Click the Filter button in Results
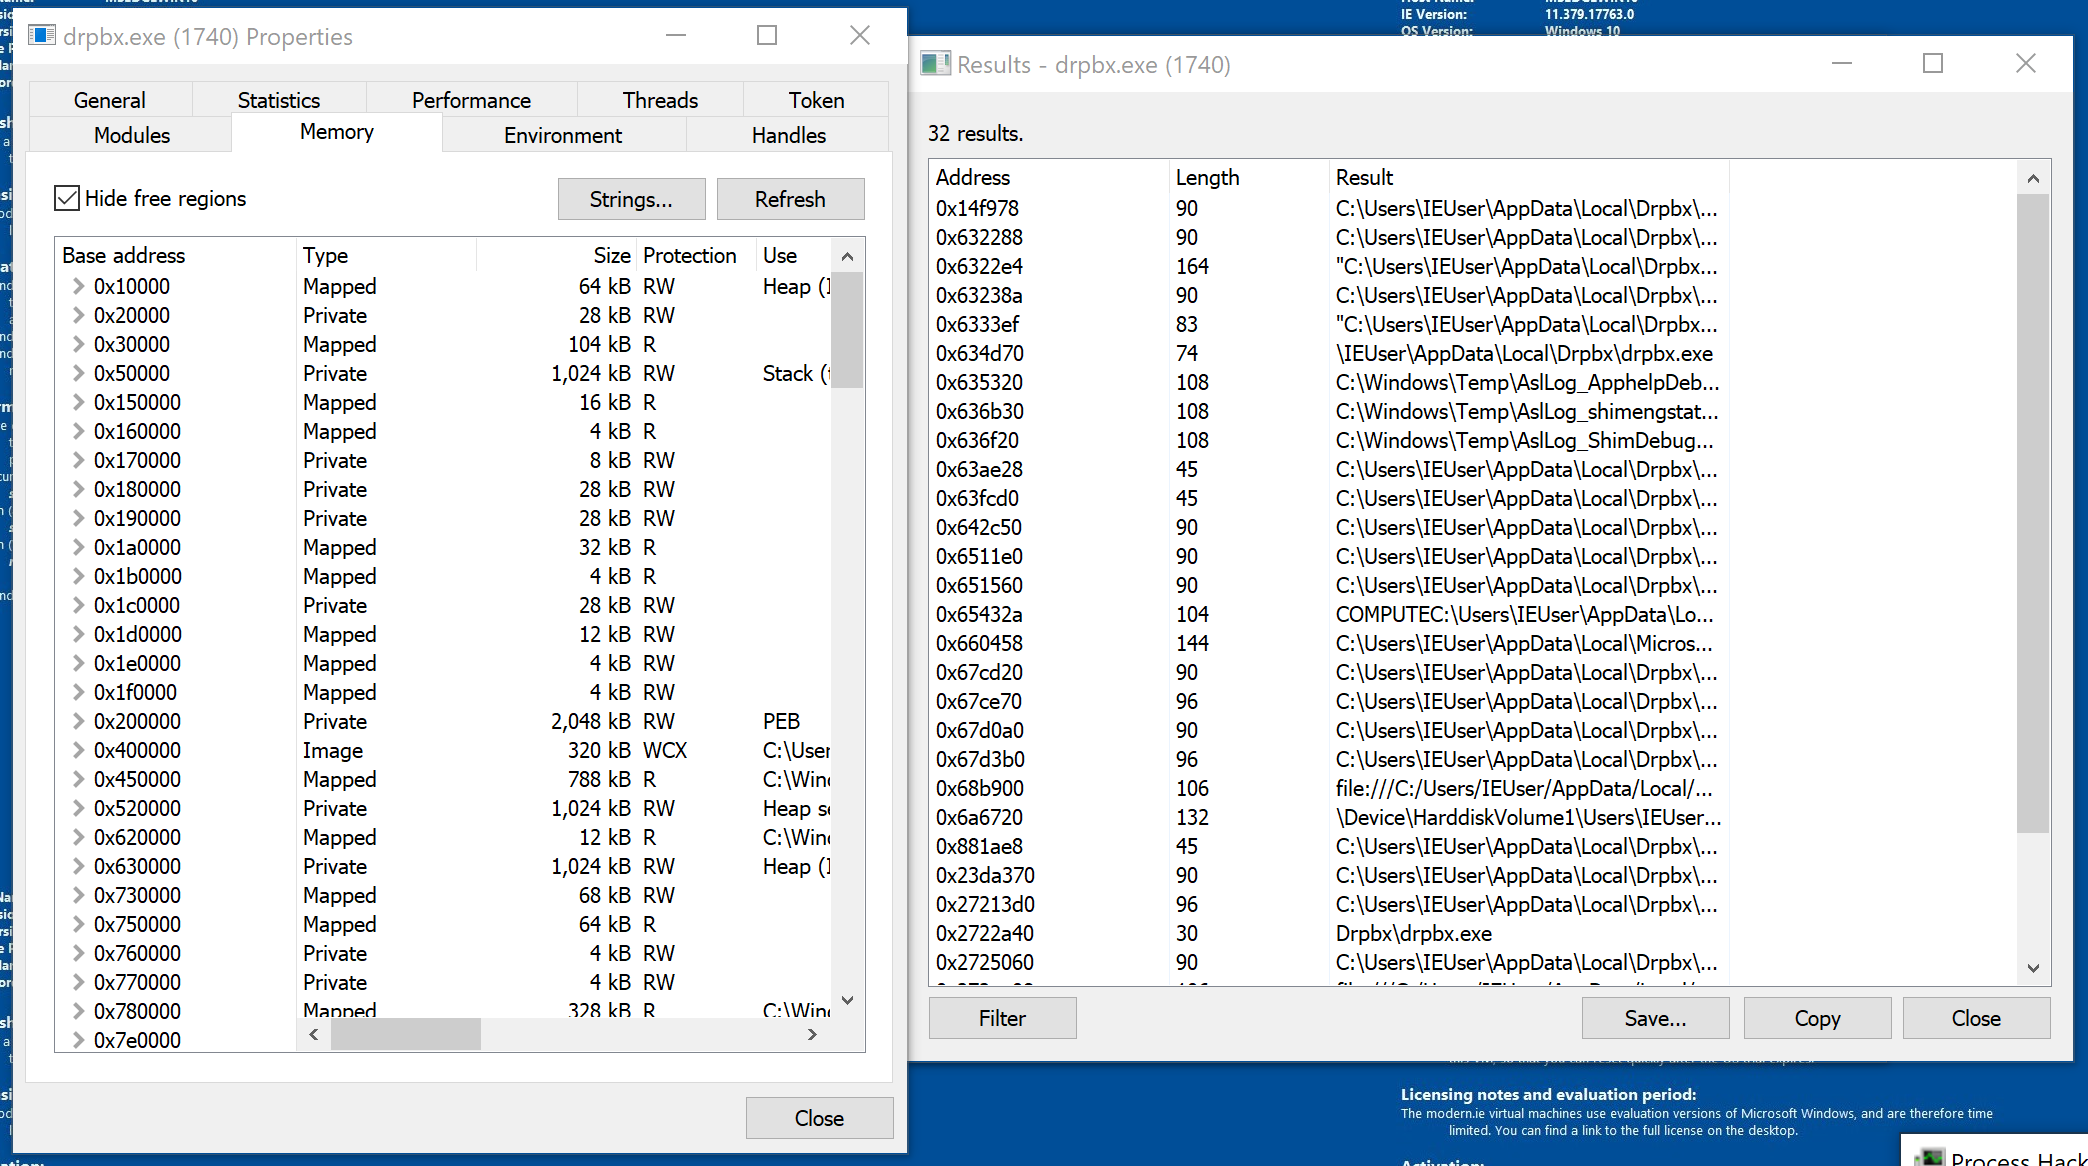Viewport: 2088px width, 1166px height. 1002,1018
